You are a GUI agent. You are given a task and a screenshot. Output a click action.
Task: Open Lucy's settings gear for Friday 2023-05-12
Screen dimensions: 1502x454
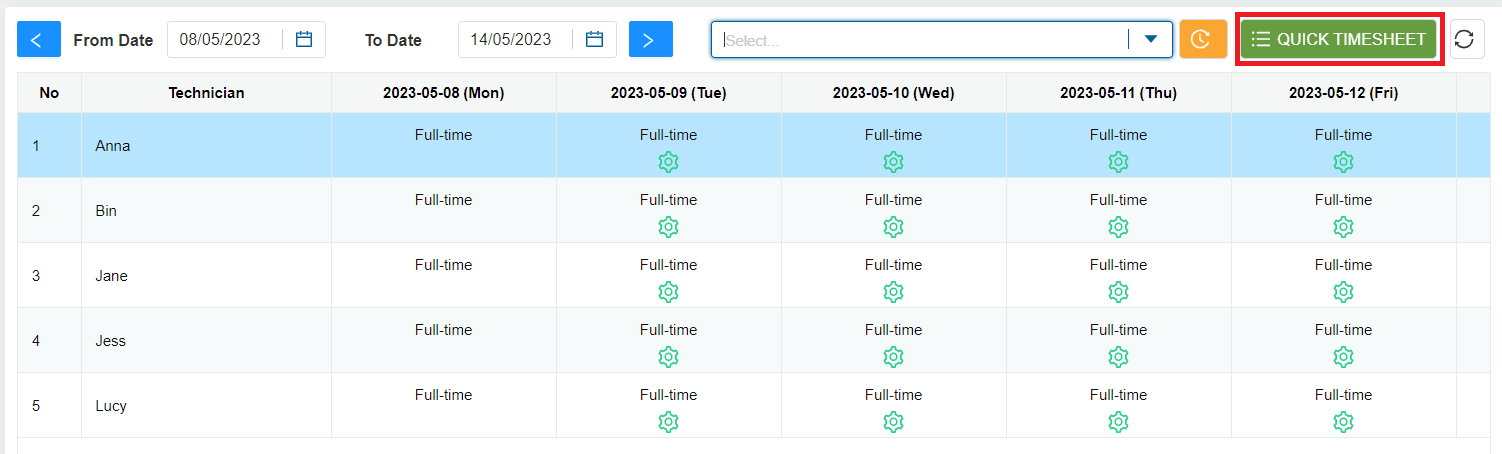[1344, 422]
